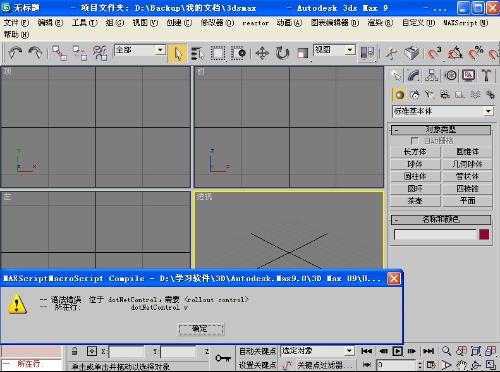Switch to the Modify command panel tab

(414, 76)
